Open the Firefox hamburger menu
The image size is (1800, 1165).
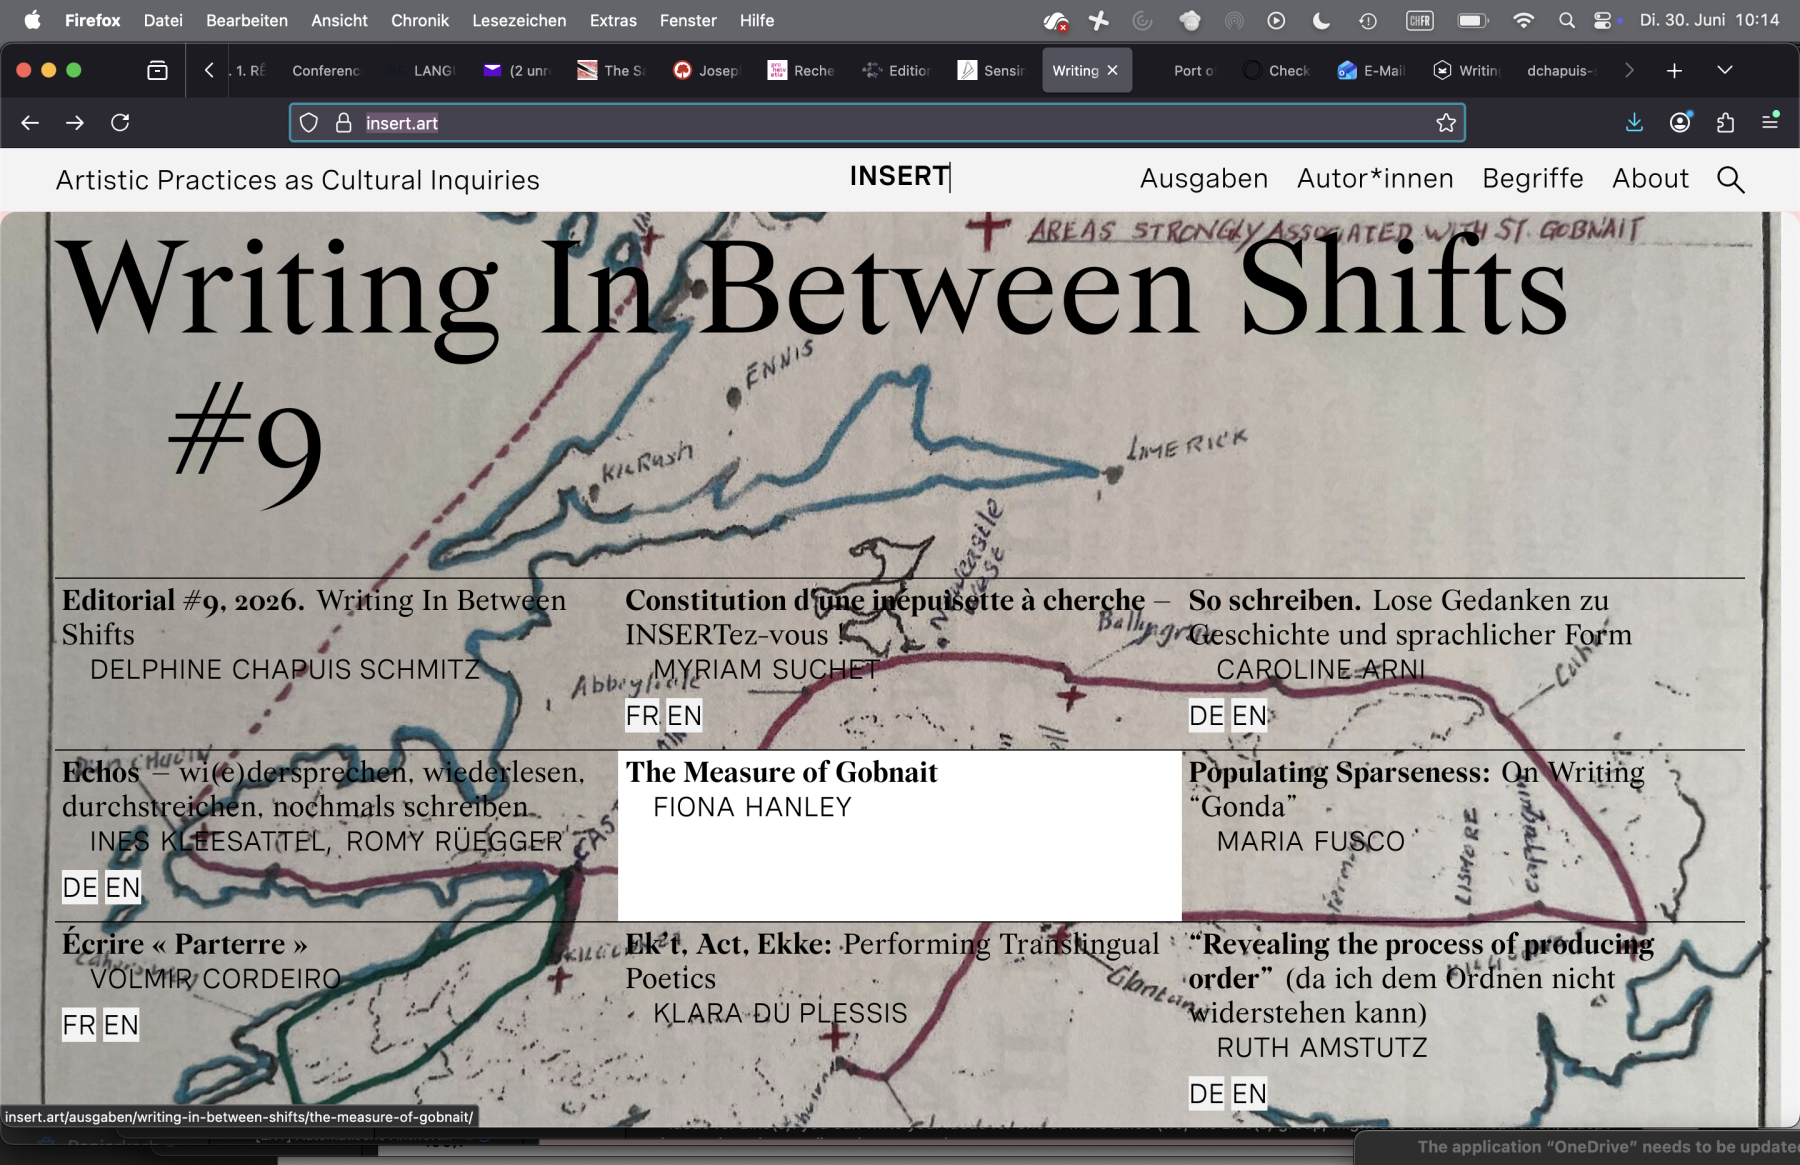(x=1770, y=123)
